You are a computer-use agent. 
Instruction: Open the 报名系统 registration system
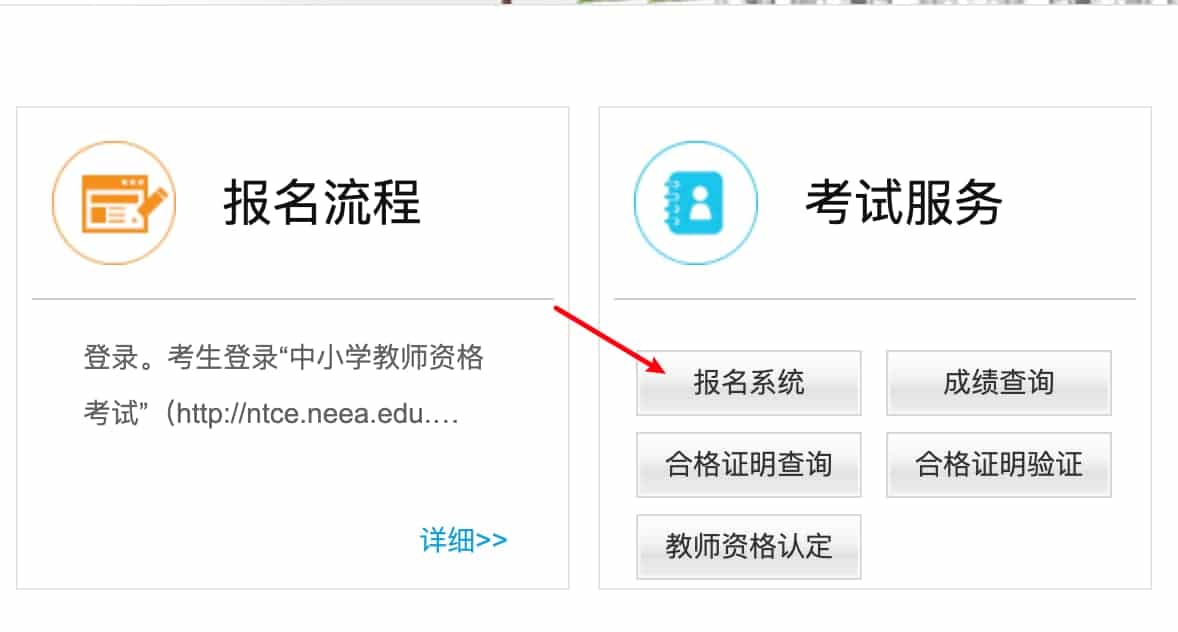[748, 383]
